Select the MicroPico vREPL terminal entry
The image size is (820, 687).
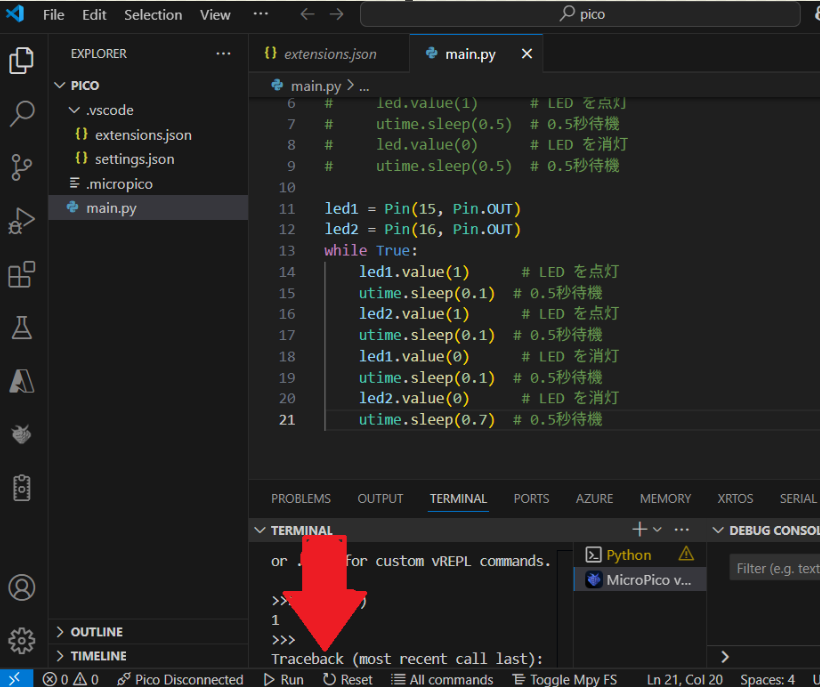(640, 579)
